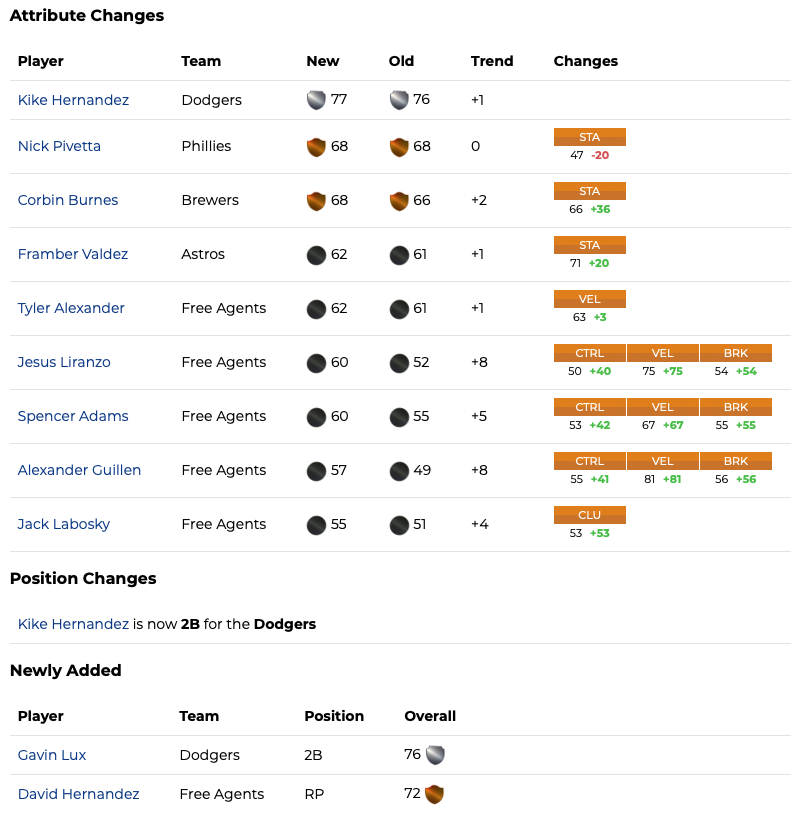Go to Spencer Adams player page
This screenshot has width=791, height=813.
[x=73, y=416]
